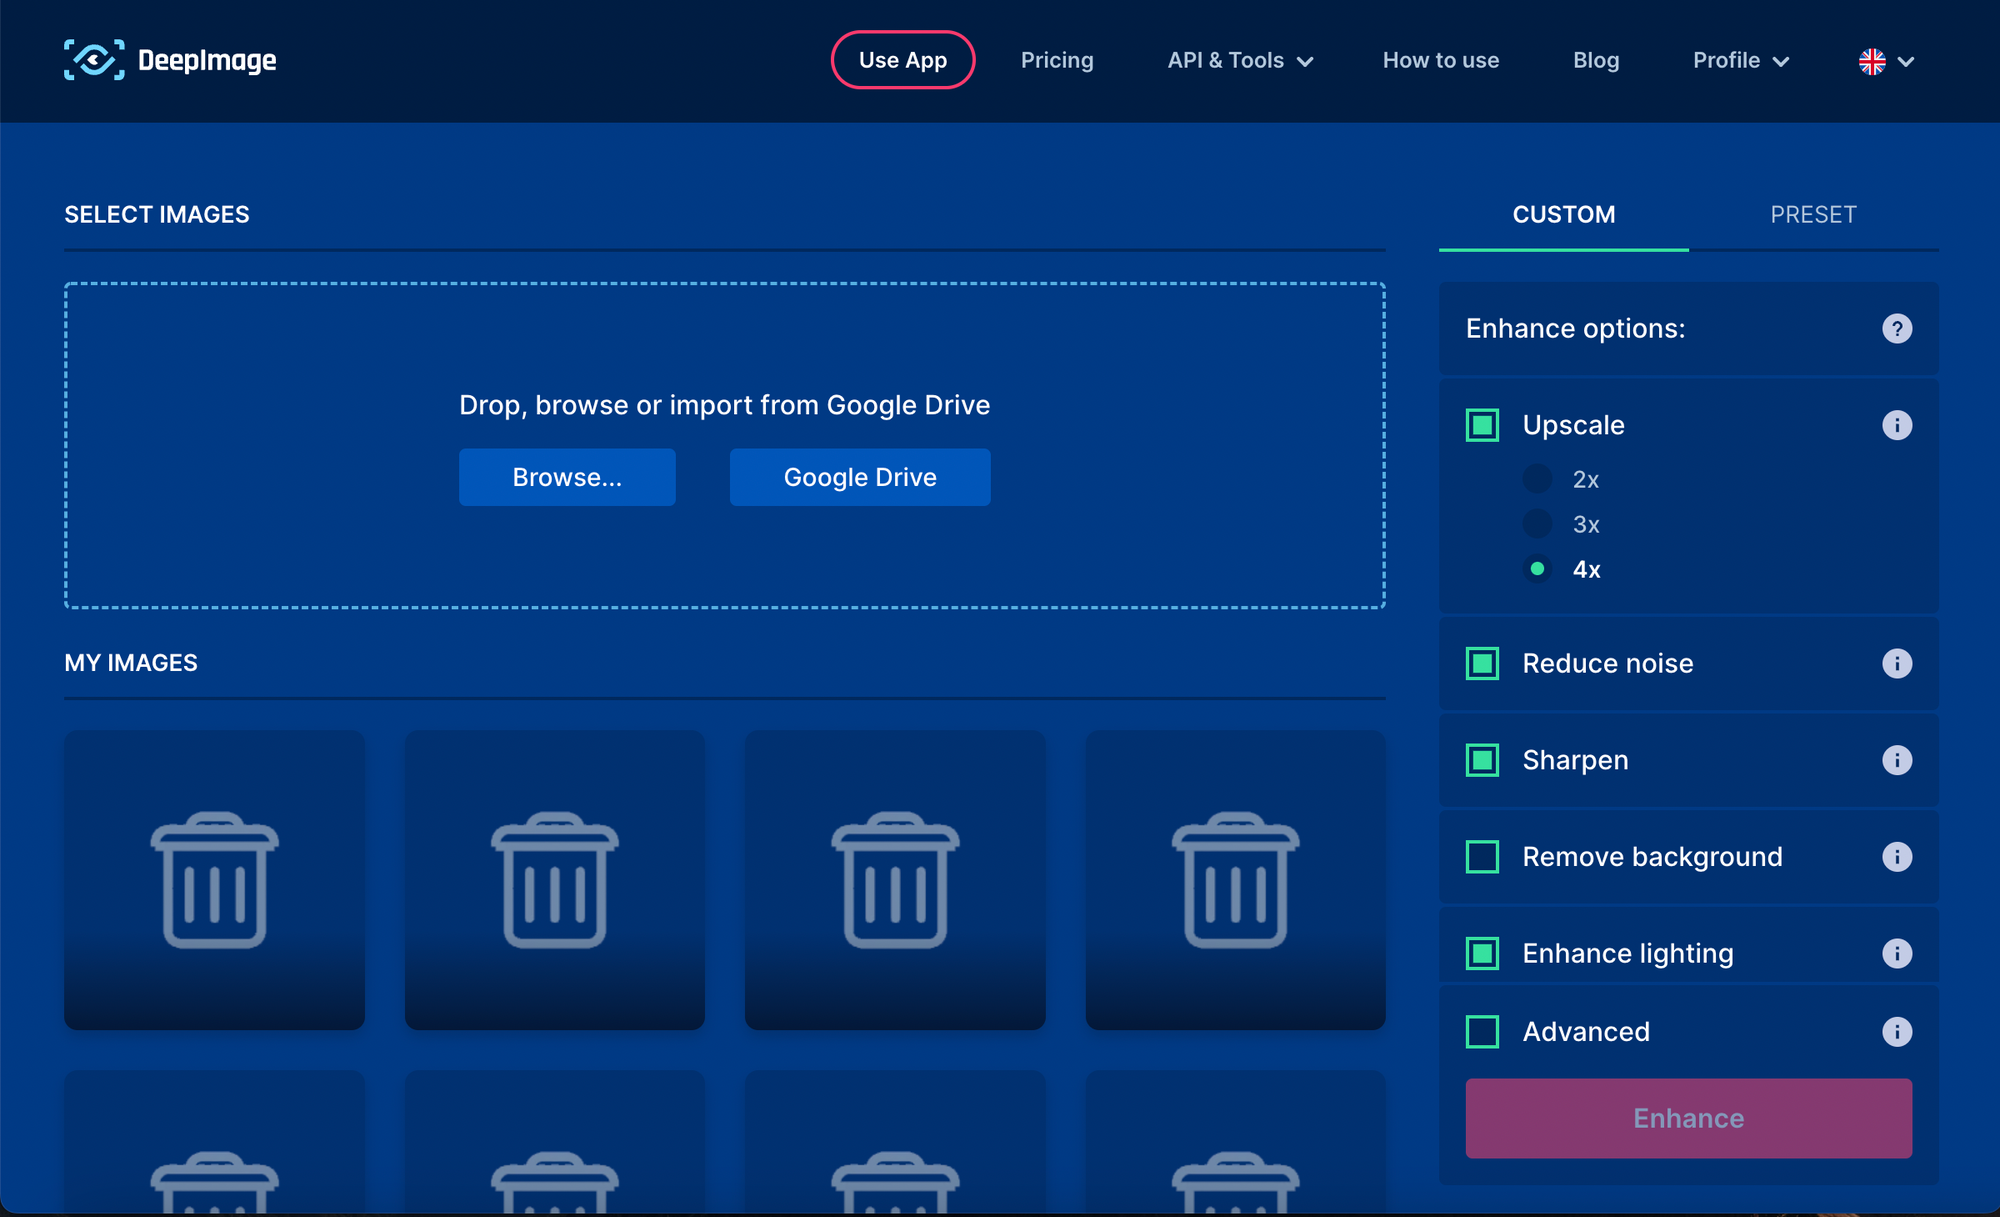
Task: Show info for Advanced option
Action: [x=1897, y=1031]
